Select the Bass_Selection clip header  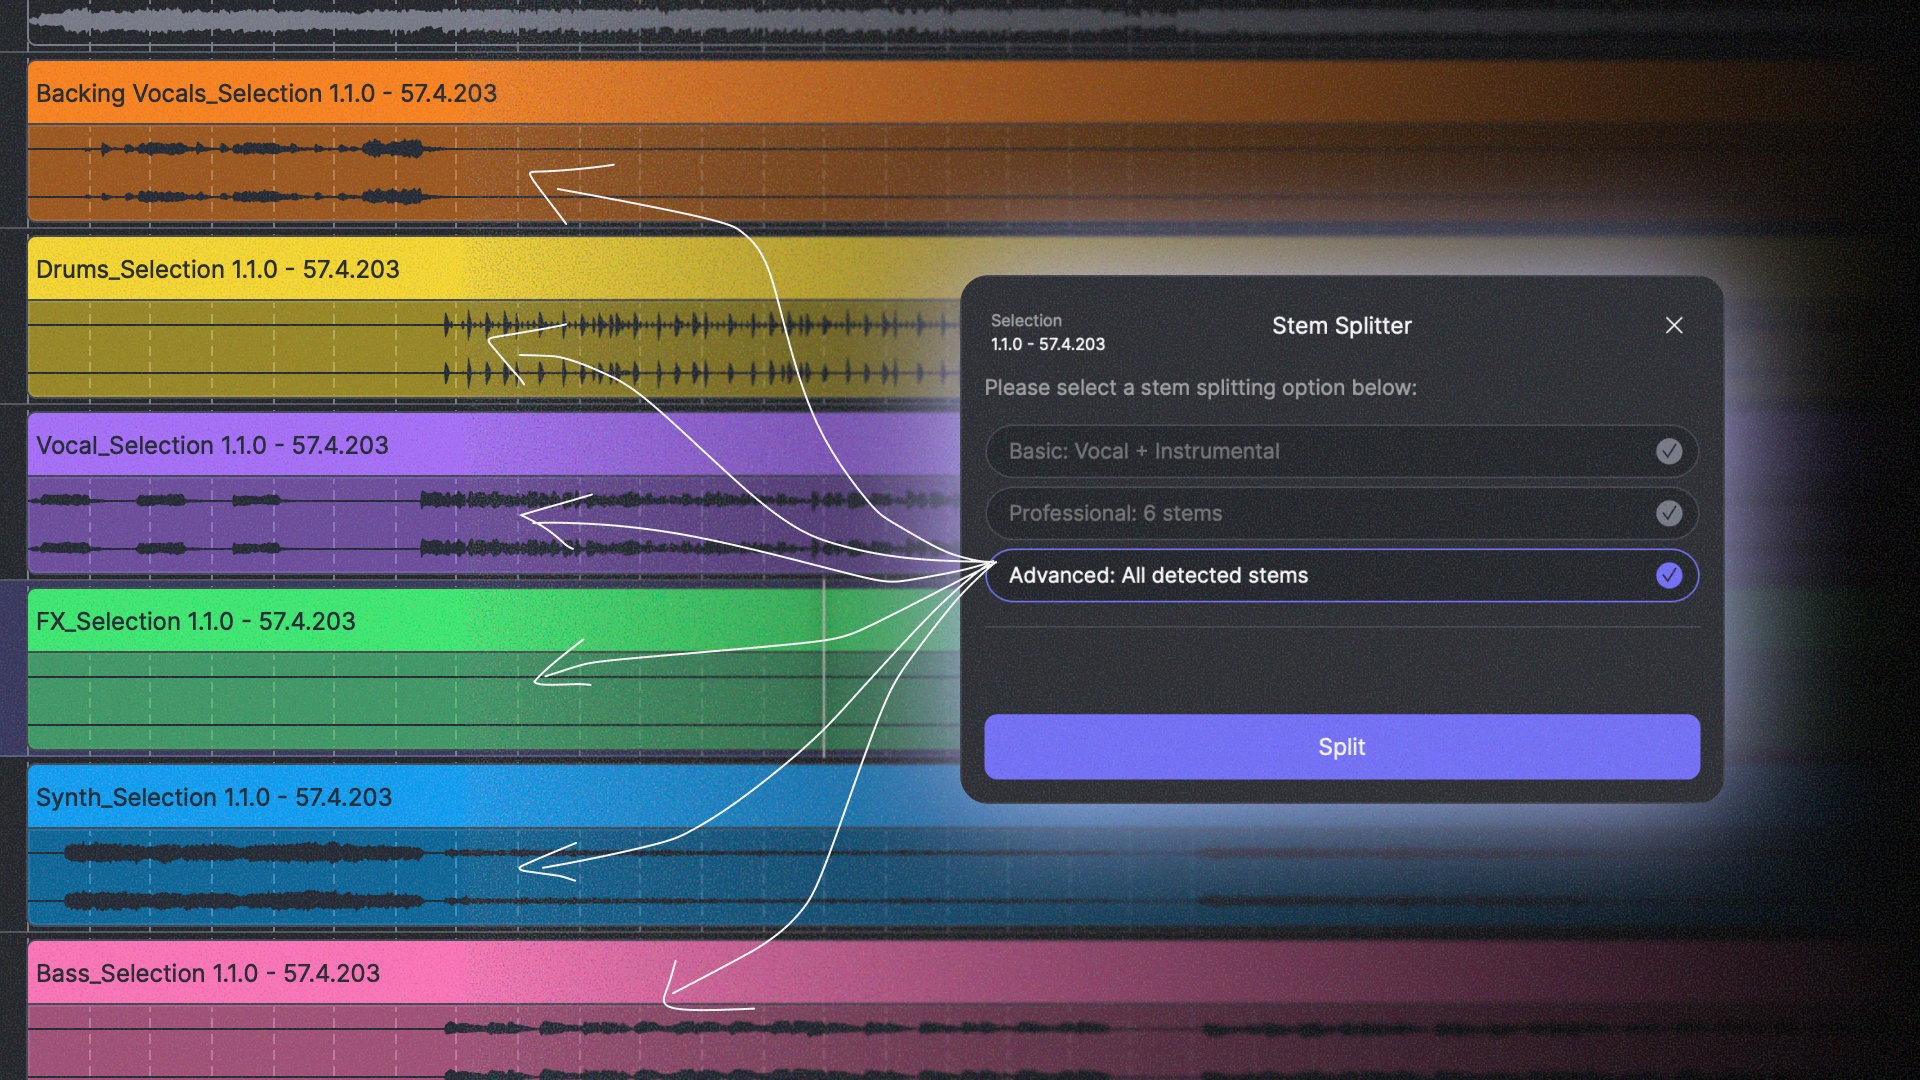pyautogui.click(x=208, y=973)
